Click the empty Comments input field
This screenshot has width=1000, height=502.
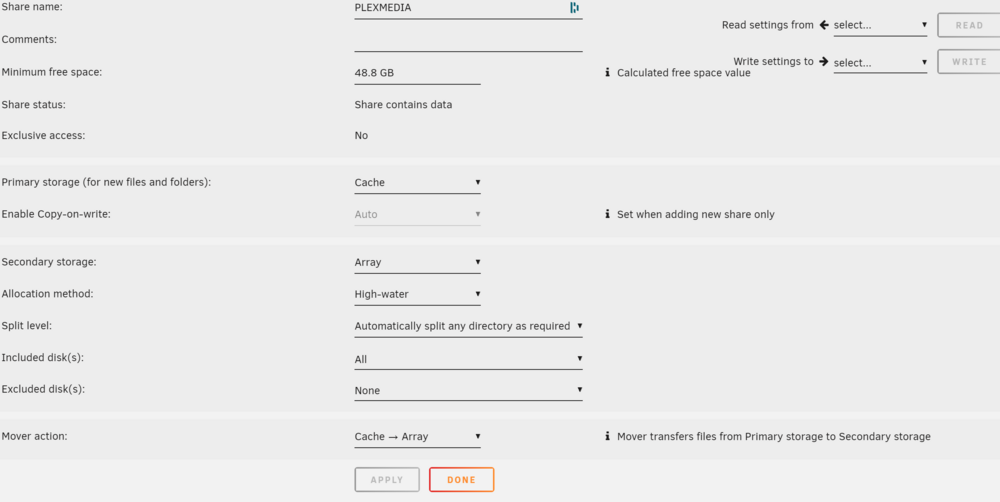click(x=468, y=40)
